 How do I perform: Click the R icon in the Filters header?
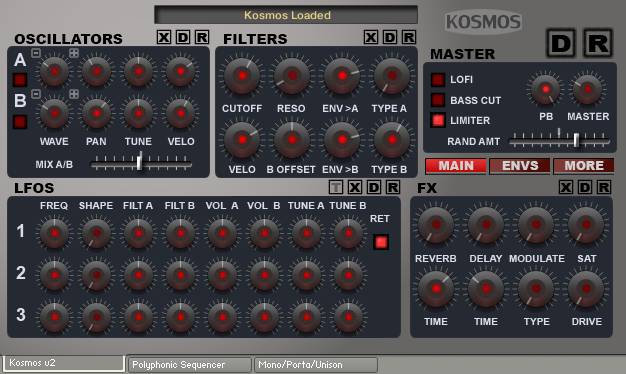409,37
